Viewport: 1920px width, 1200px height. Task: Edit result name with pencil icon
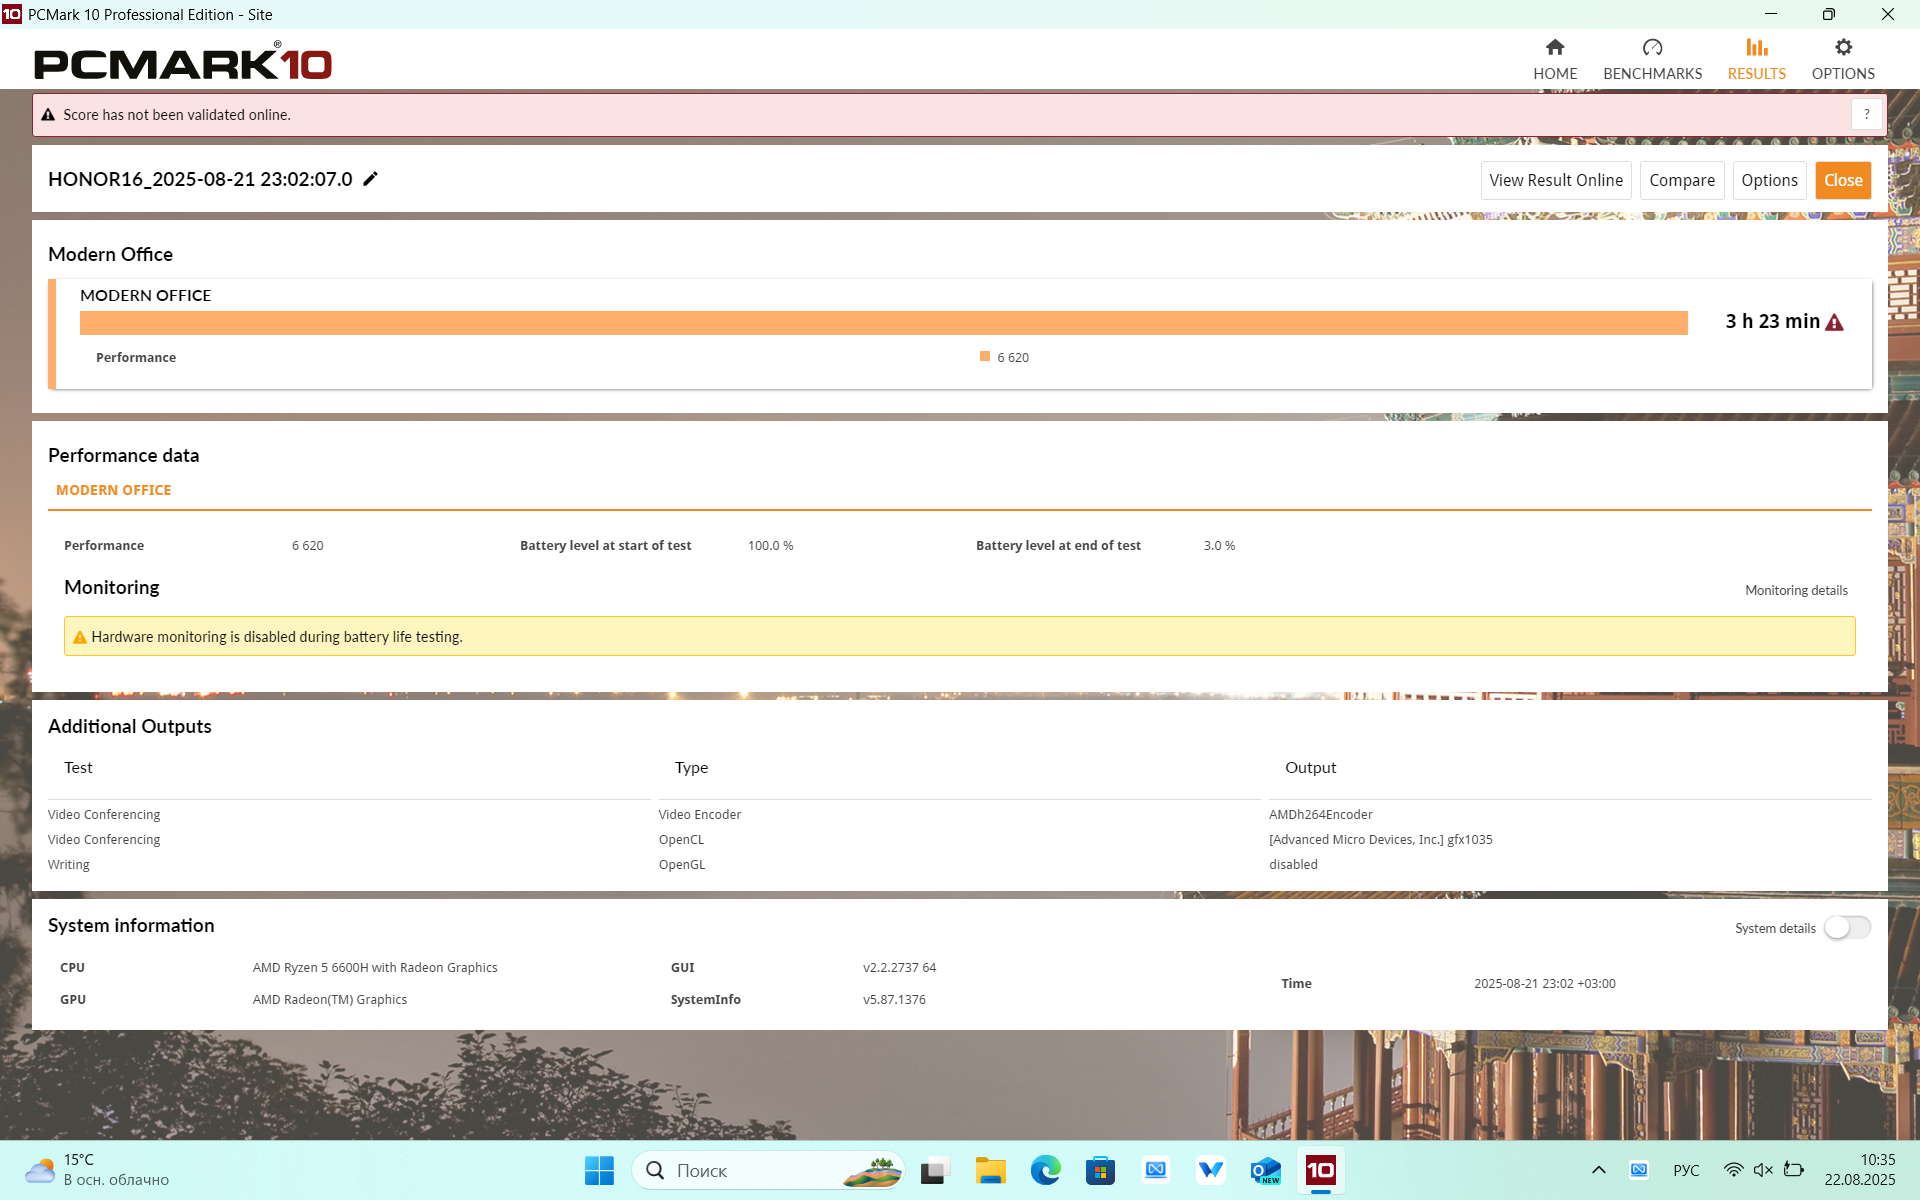click(371, 179)
